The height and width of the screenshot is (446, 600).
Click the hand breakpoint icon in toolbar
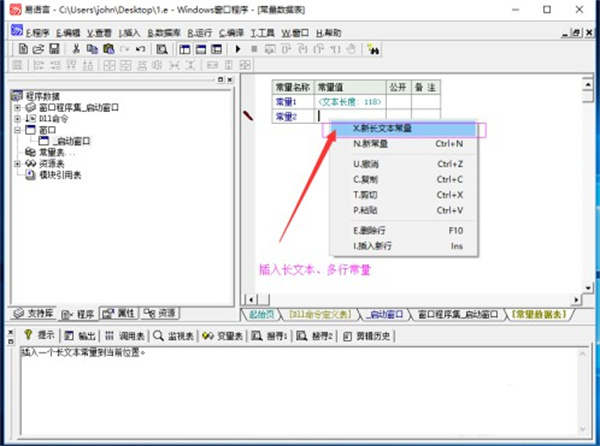(351, 49)
